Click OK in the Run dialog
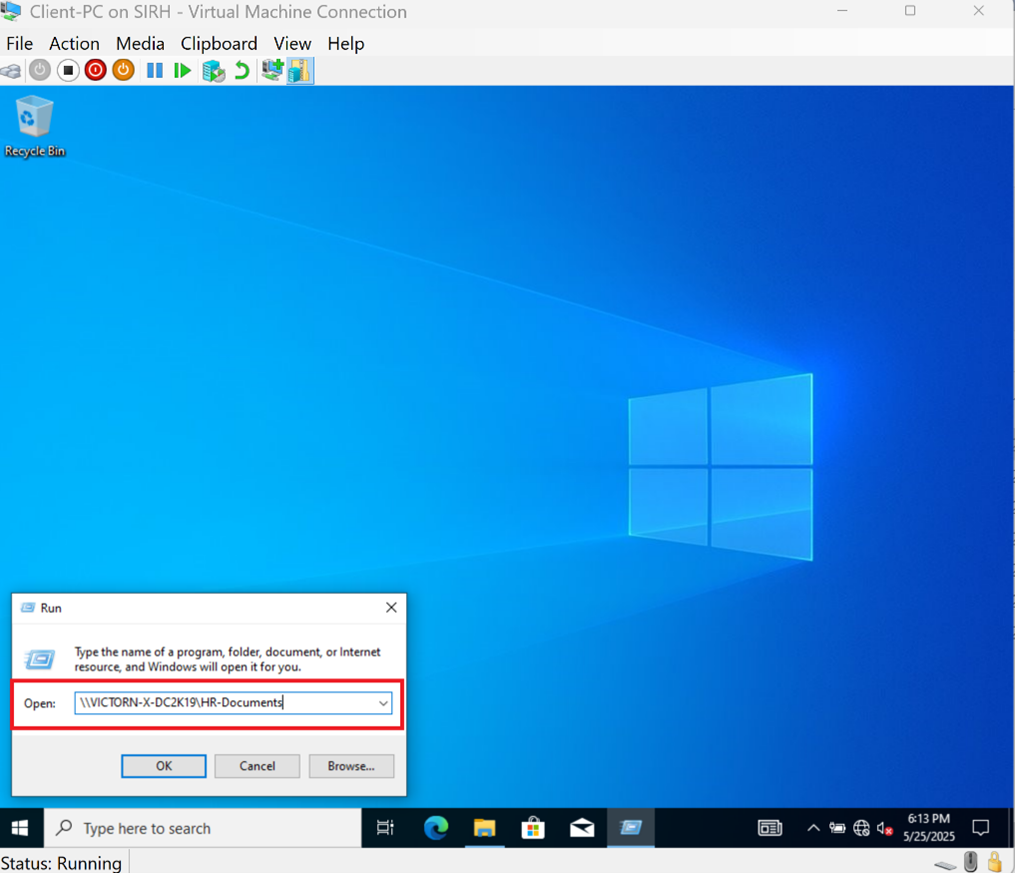 [164, 766]
